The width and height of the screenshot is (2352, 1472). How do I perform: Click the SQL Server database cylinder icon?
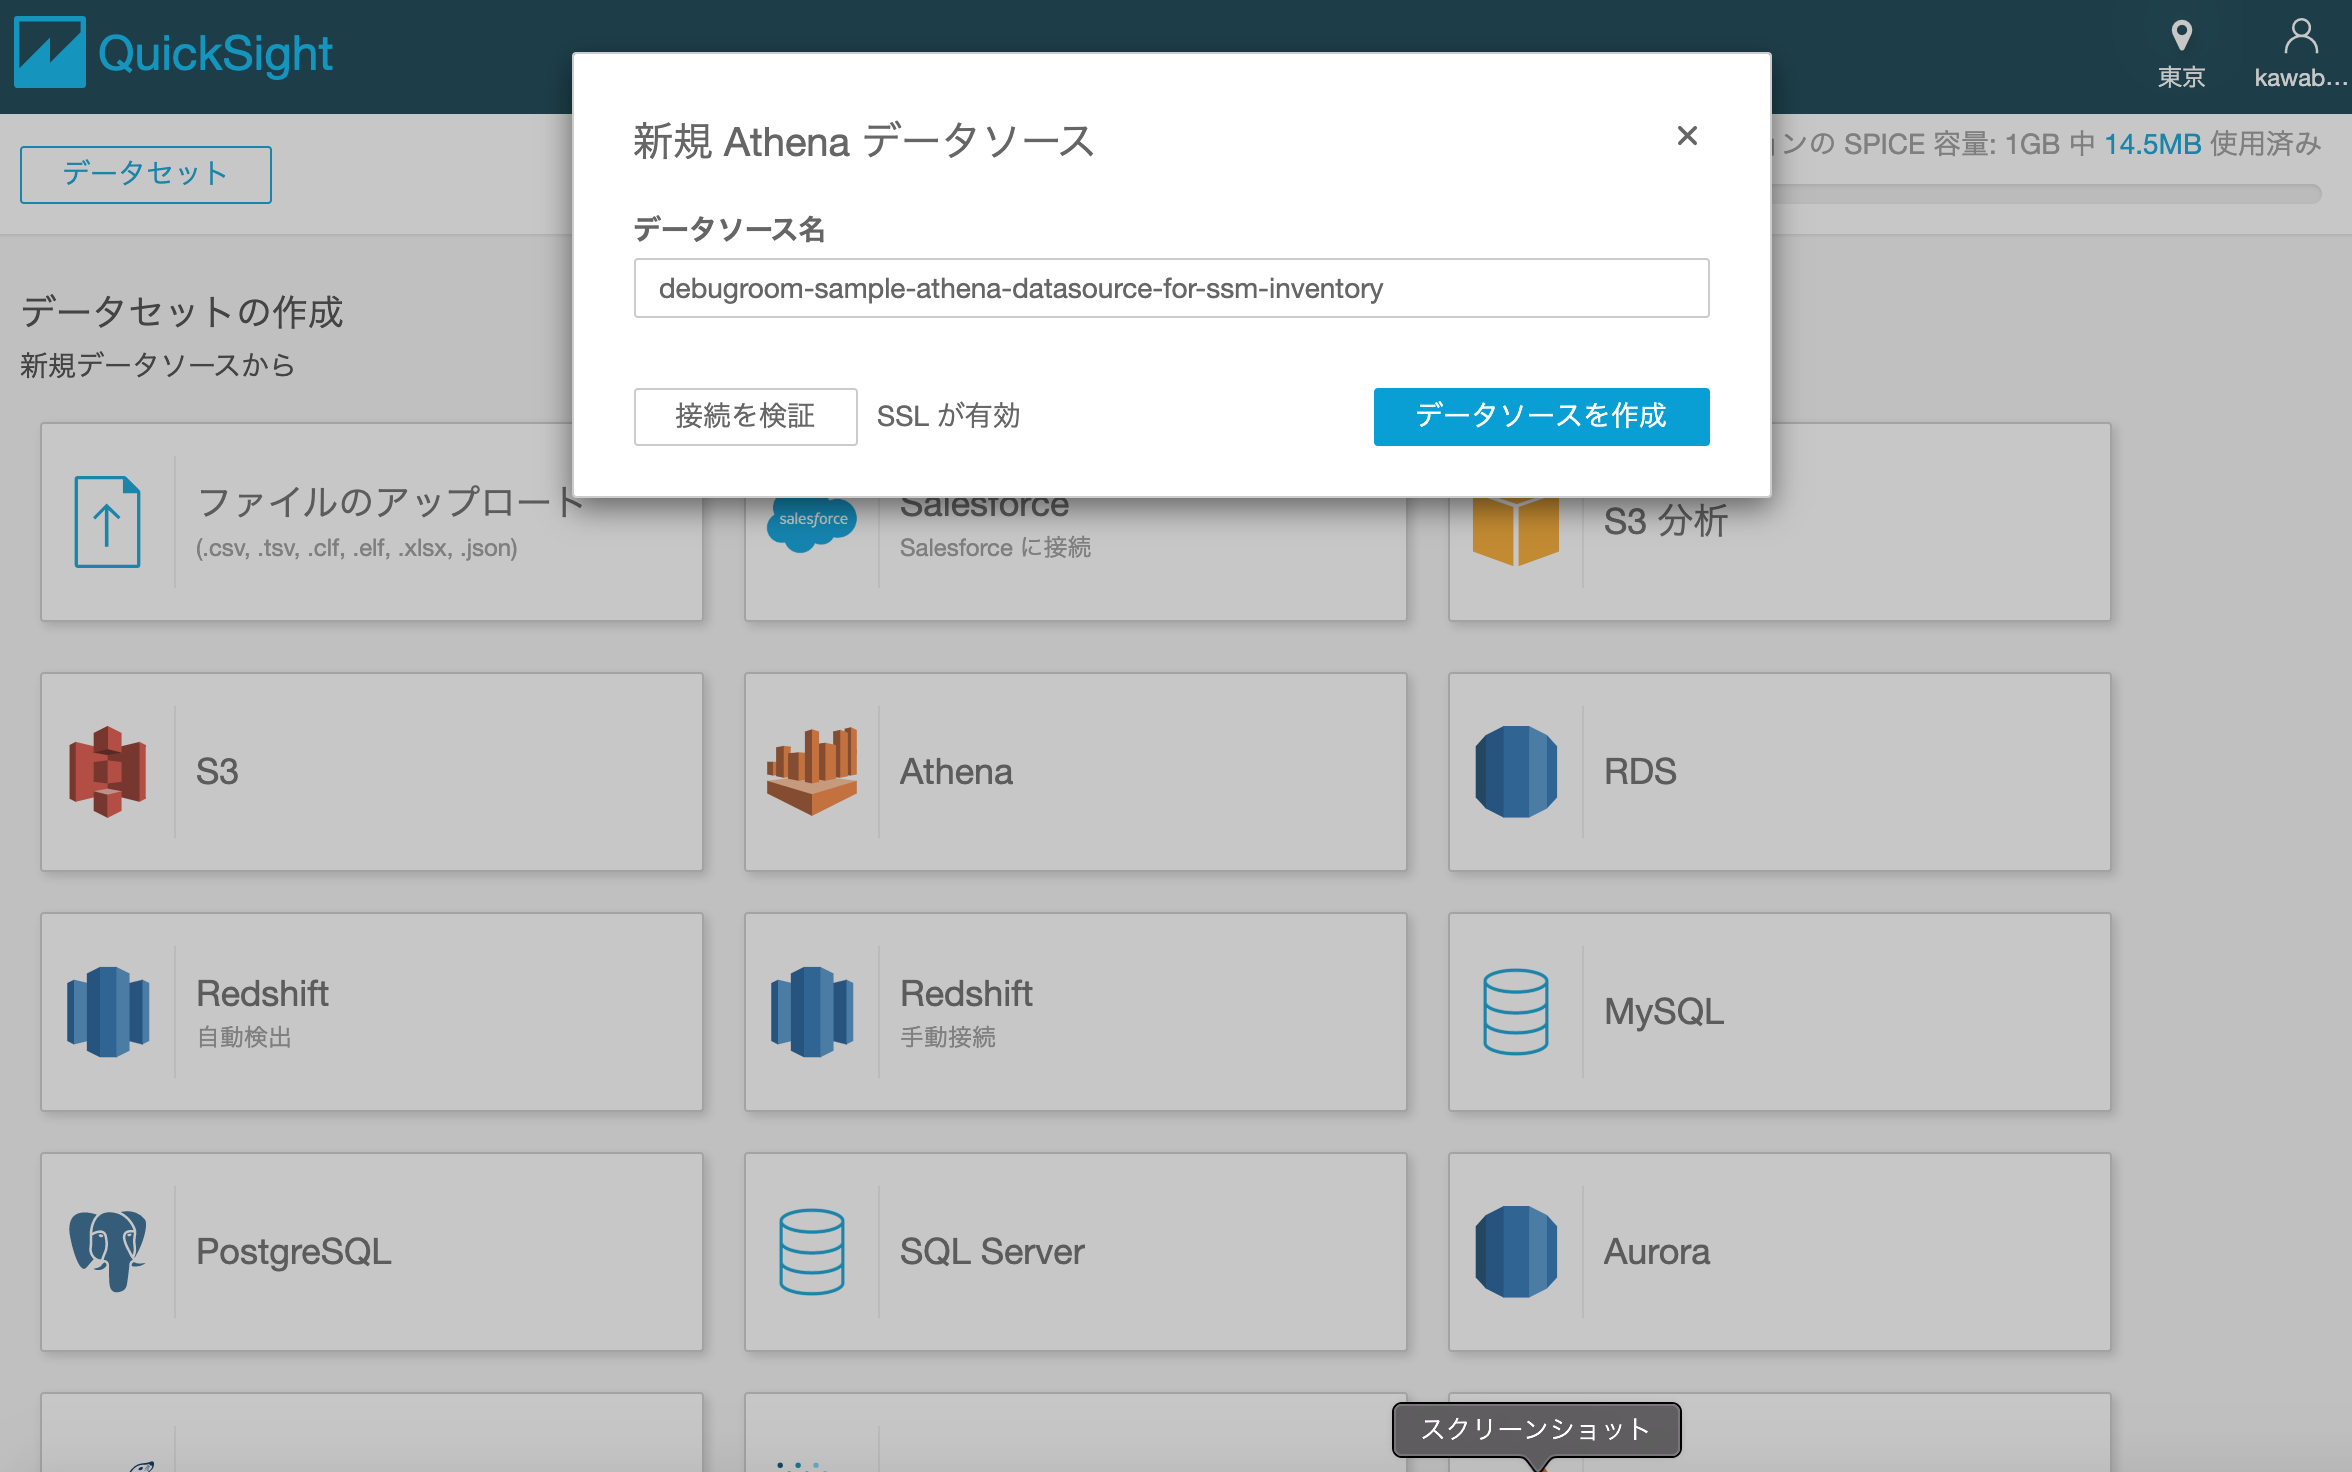pyautogui.click(x=812, y=1252)
